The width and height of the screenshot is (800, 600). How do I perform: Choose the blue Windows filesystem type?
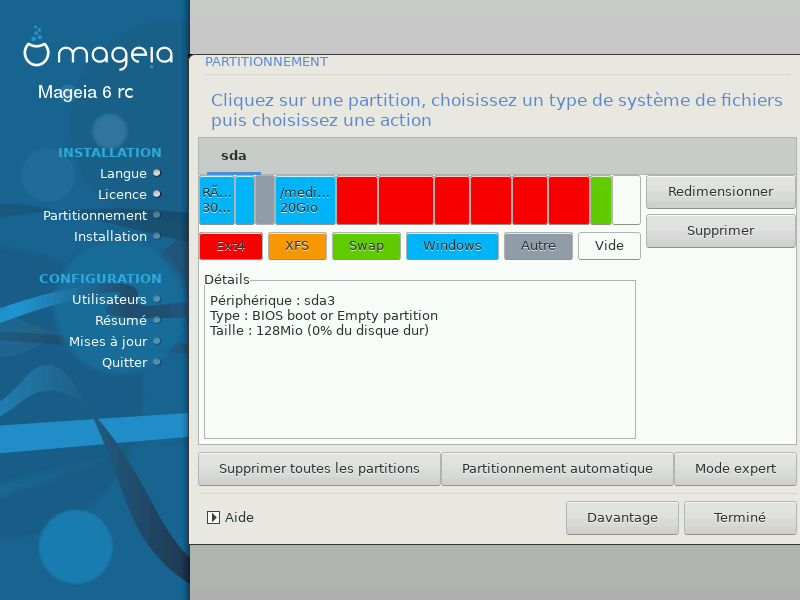click(452, 246)
